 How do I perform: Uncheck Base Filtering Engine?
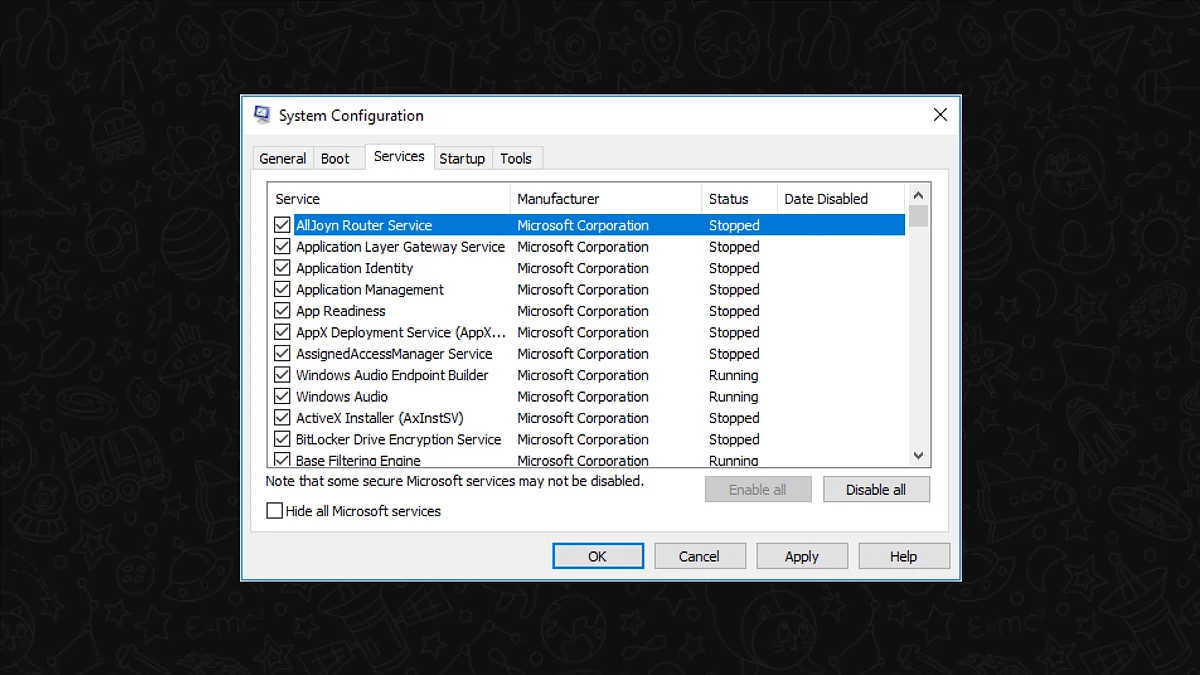[x=282, y=460]
